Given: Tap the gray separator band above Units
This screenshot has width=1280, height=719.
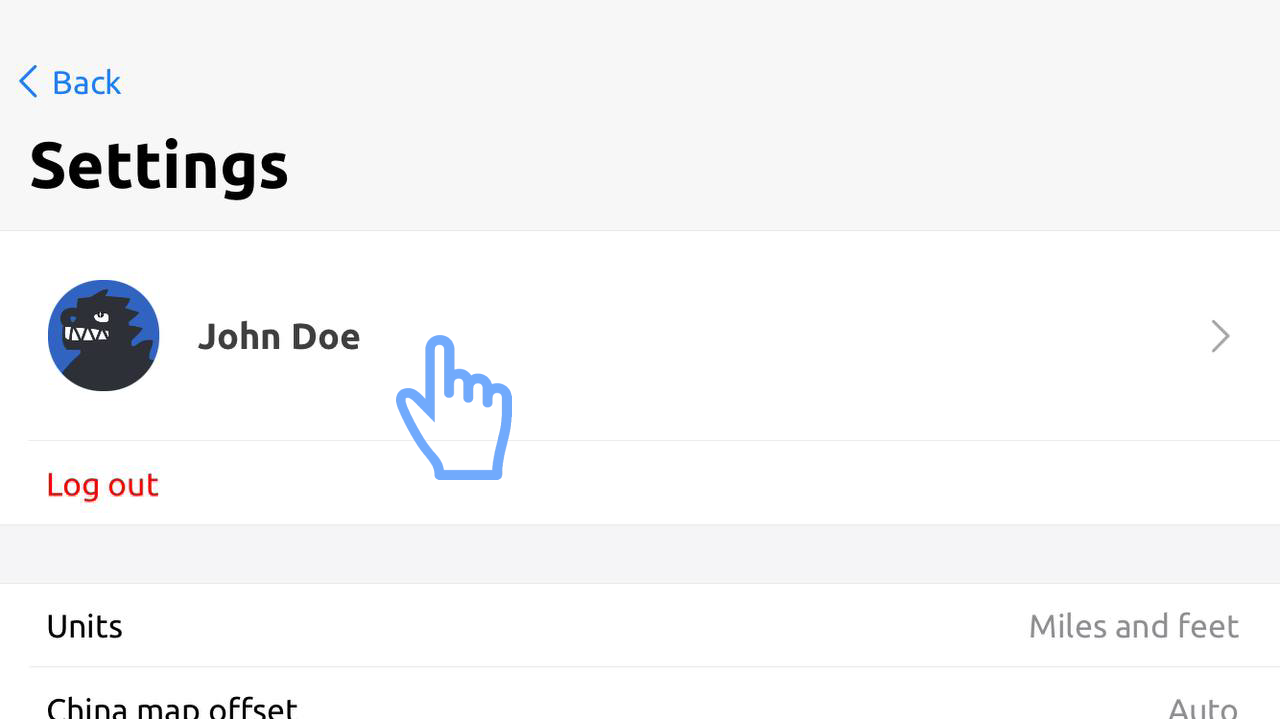Looking at the screenshot, I should [x=640, y=554].
